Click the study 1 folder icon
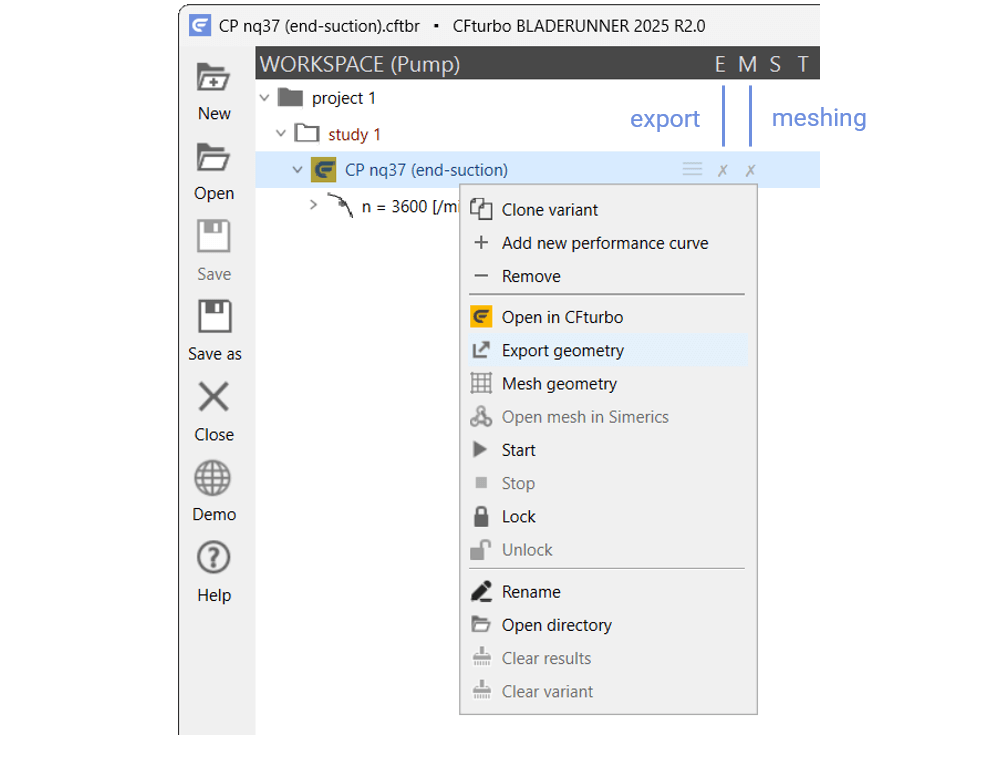 point(307,133)
